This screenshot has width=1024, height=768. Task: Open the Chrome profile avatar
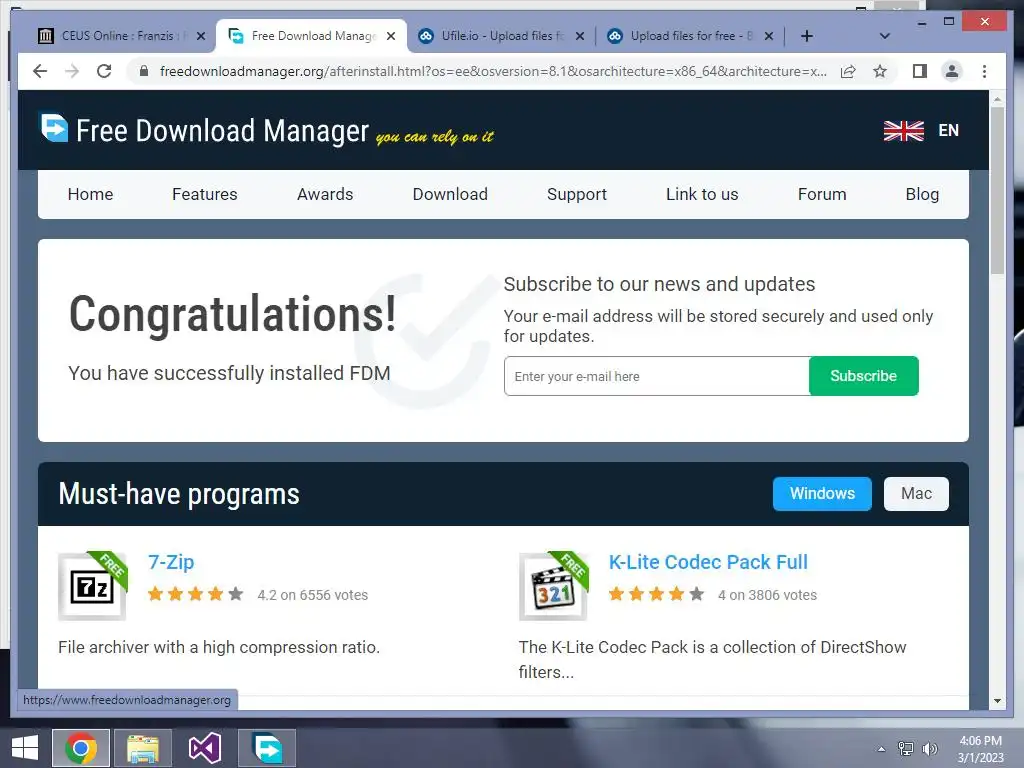click(x=952, y=71)
